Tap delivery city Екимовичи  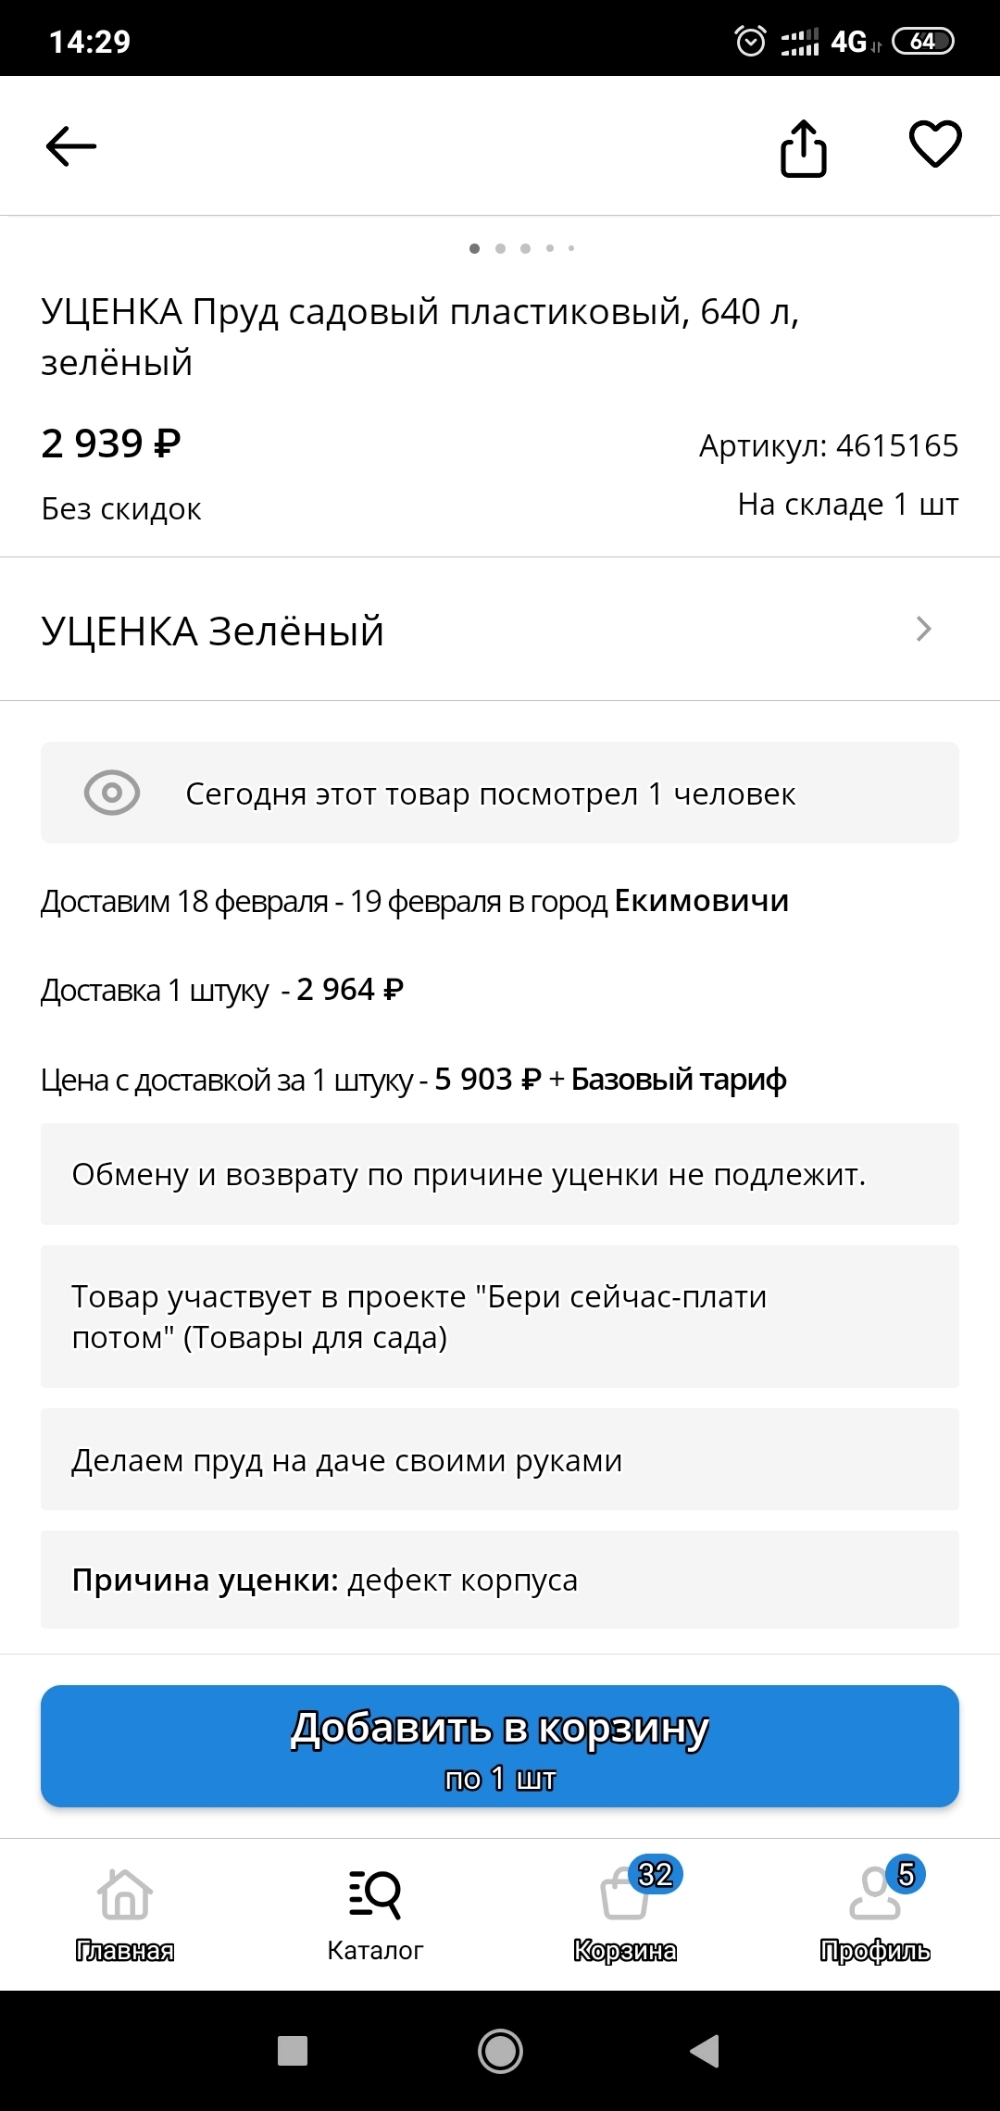click(701, 901)
